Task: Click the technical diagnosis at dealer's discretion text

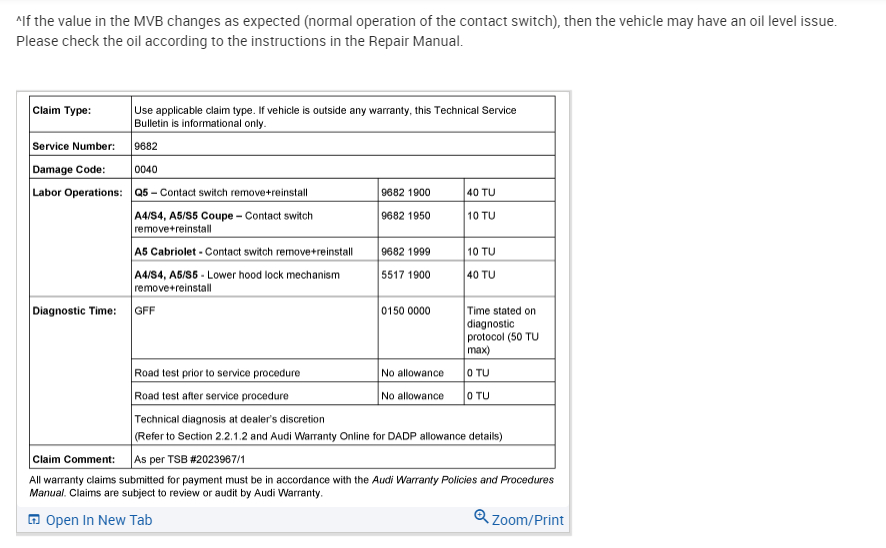Action: (x=230, y=419)
